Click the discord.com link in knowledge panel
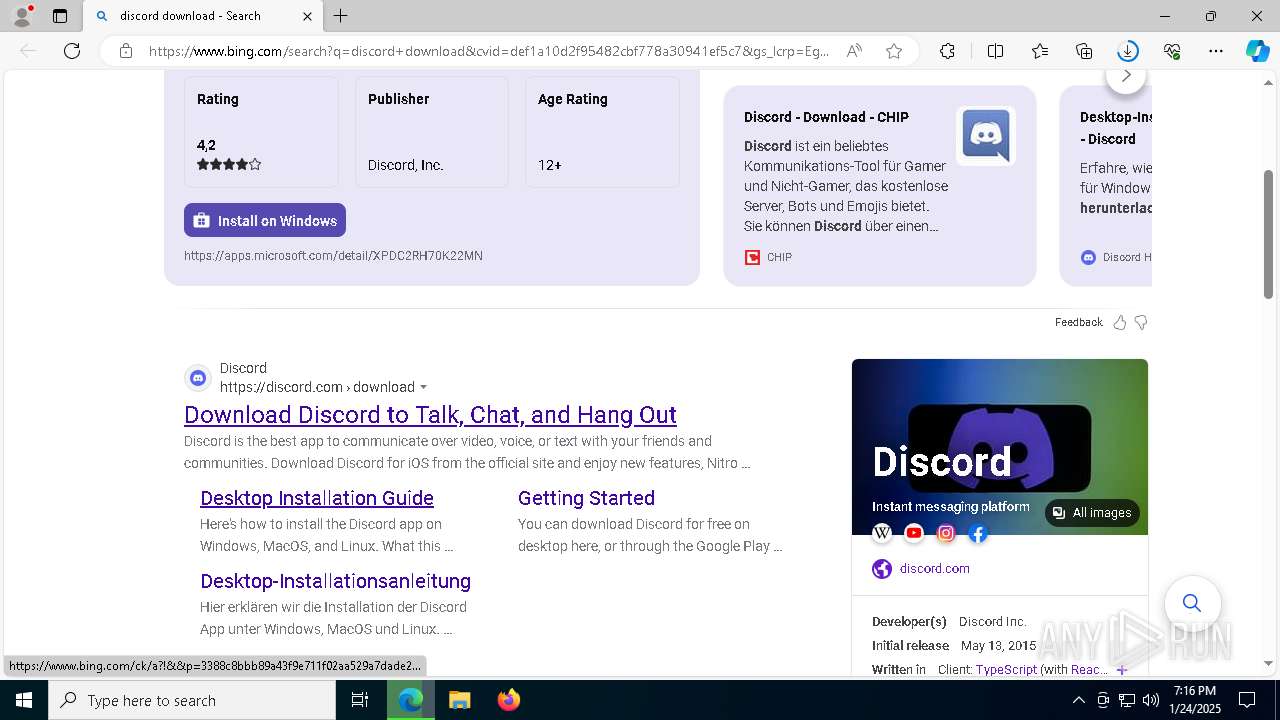 point(934,568)
